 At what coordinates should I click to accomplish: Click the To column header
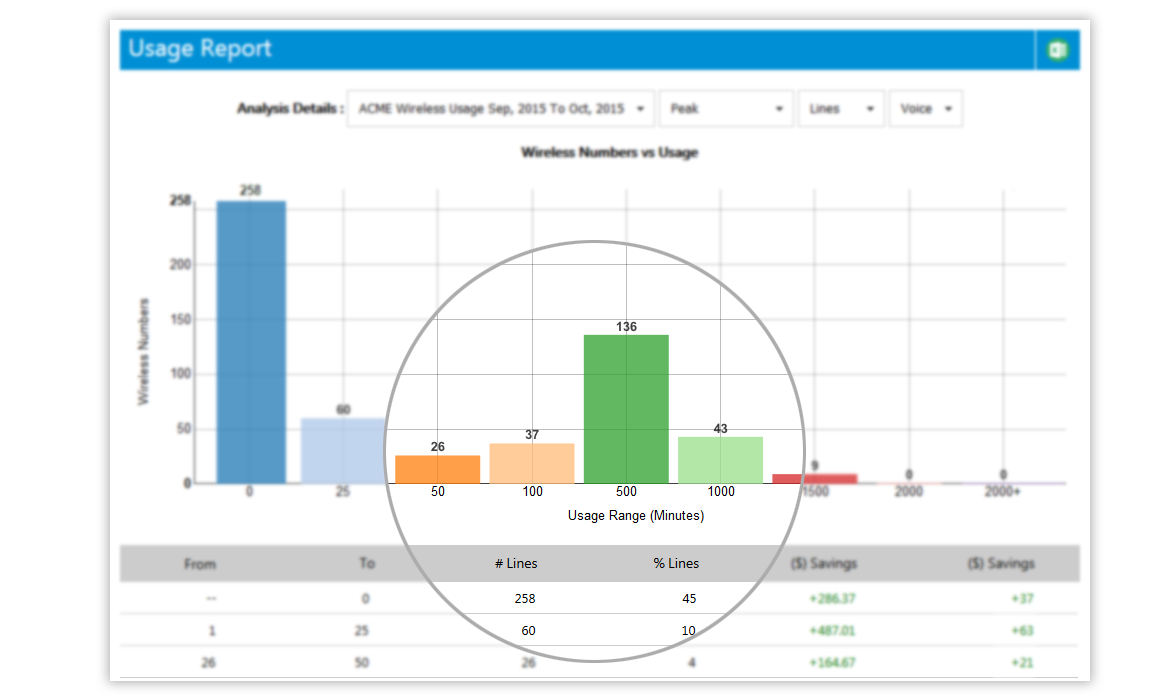pos(366,563)
